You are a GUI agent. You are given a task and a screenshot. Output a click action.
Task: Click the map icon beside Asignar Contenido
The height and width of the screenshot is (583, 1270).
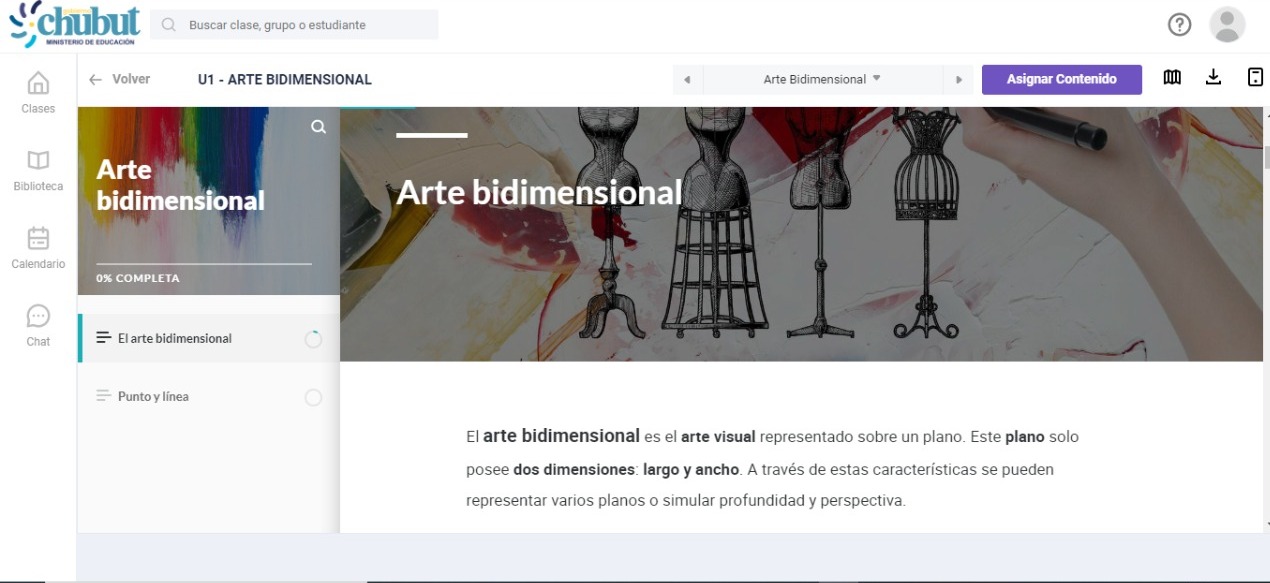pyautogui.click(x=1172, y=78)
